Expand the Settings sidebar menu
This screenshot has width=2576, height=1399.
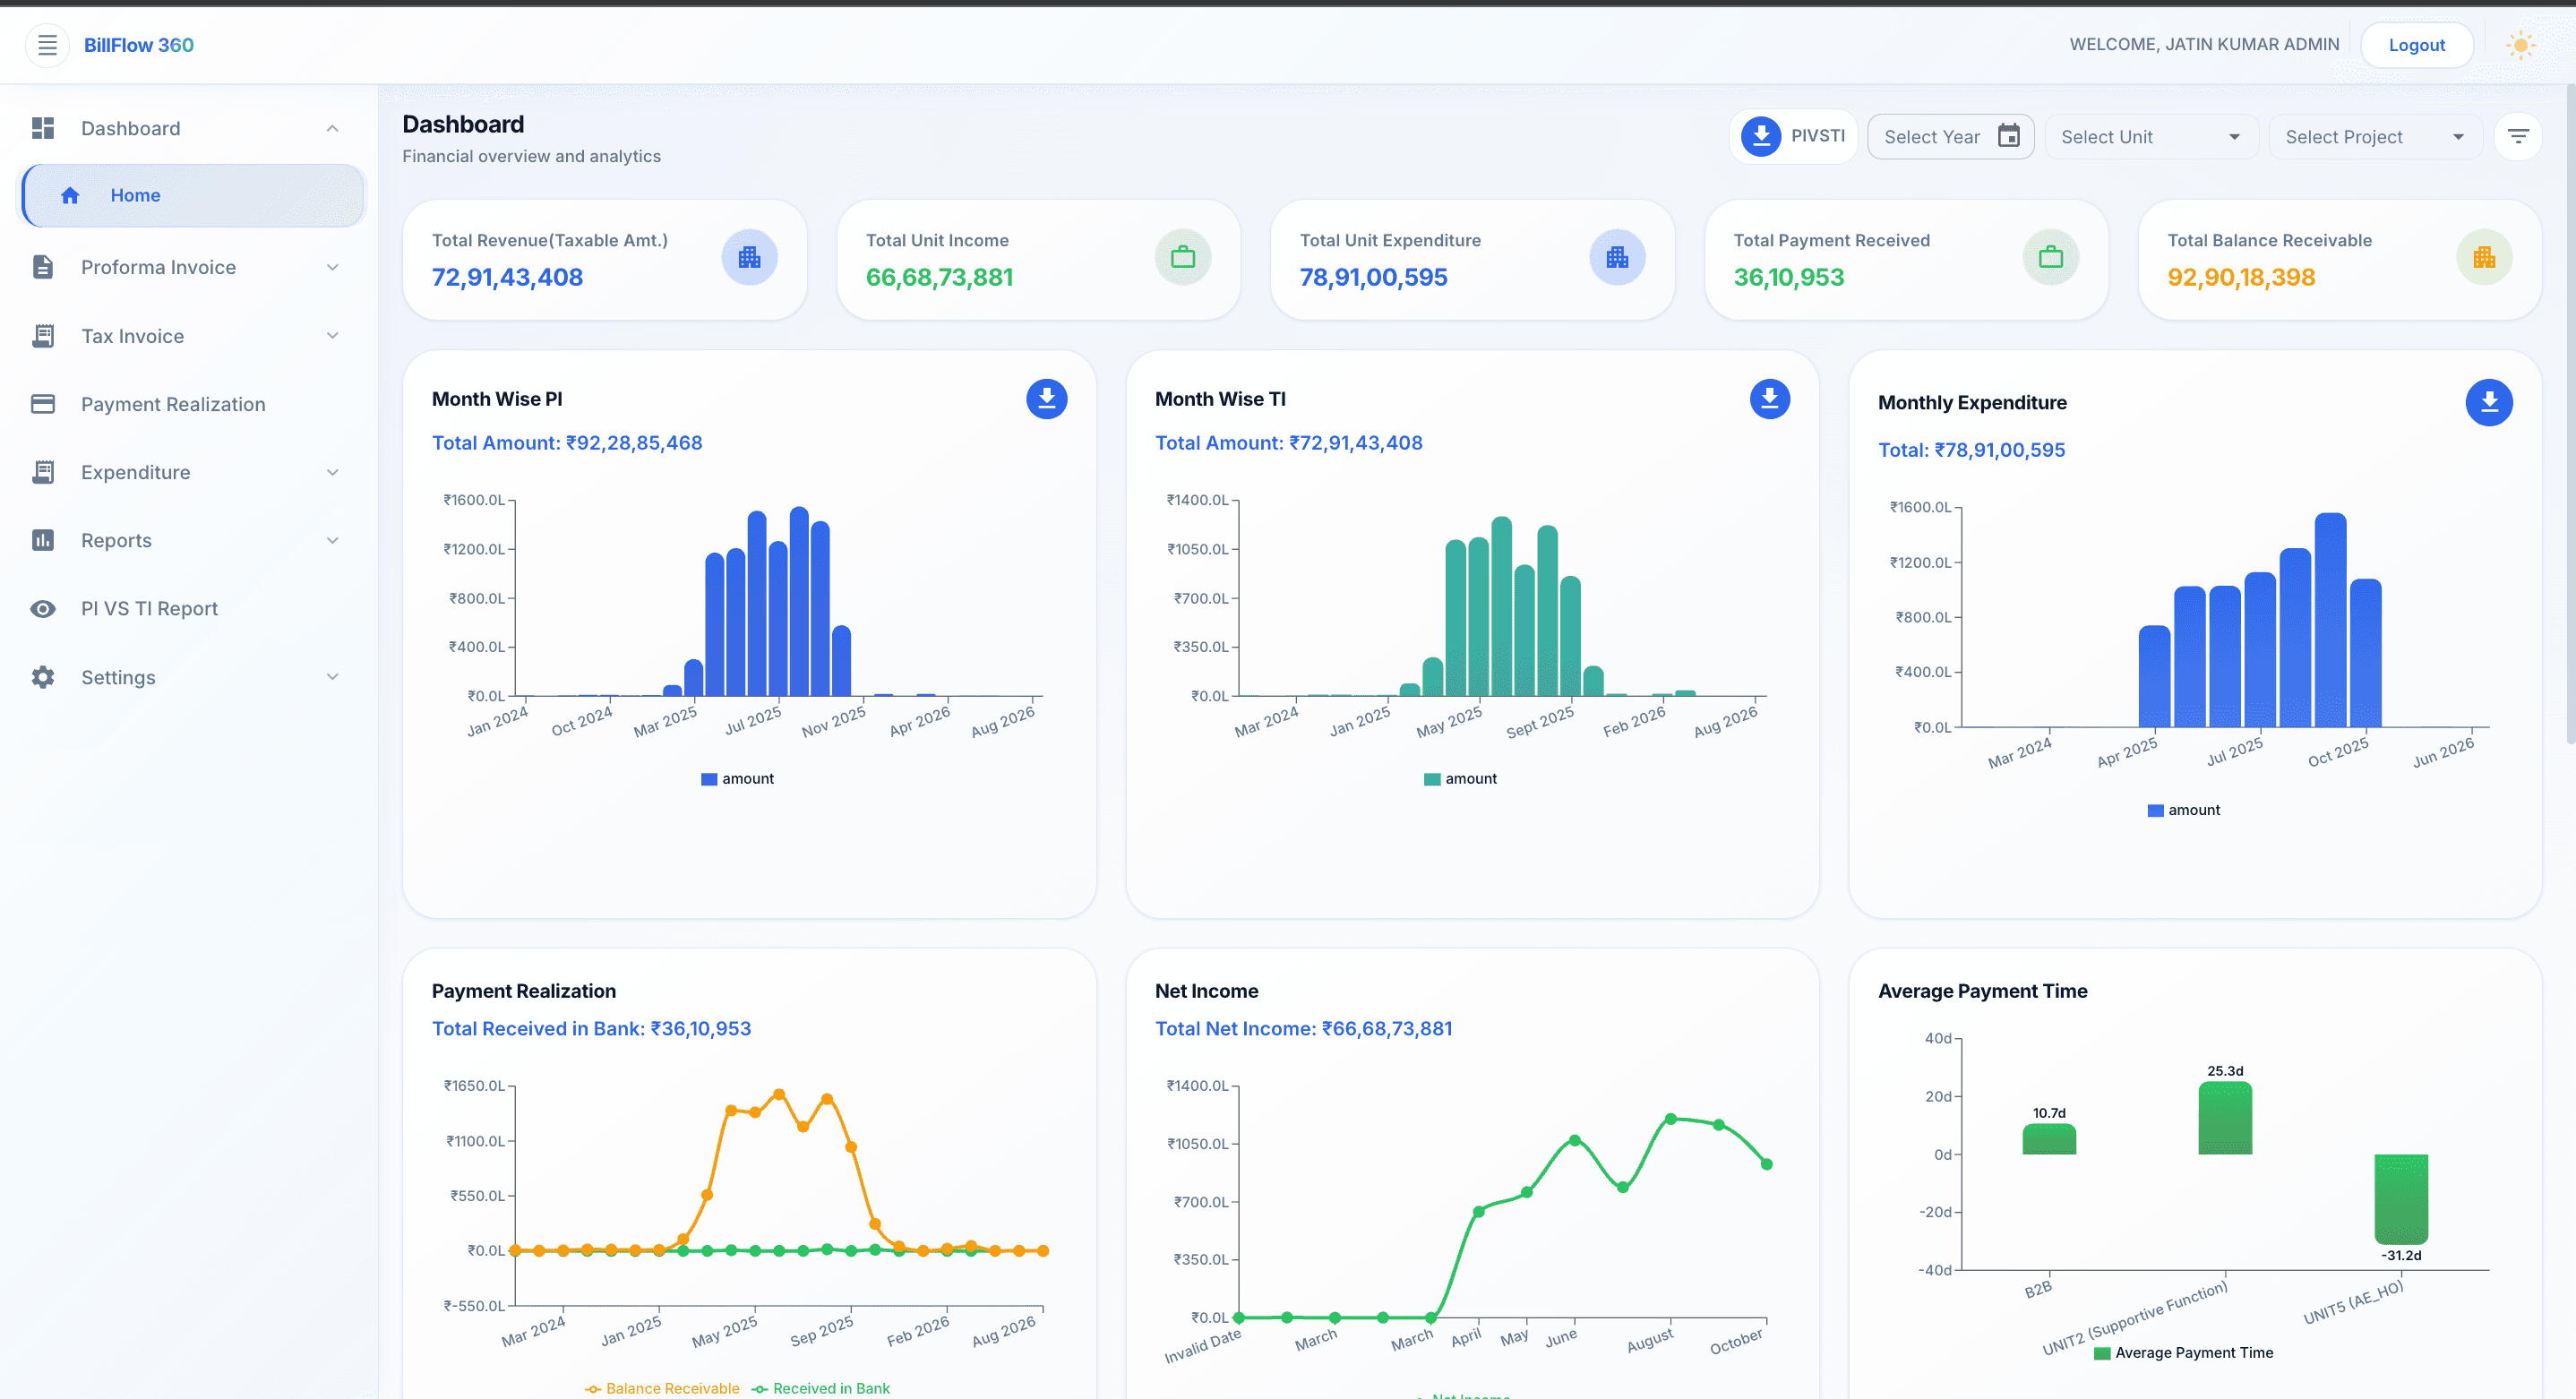190,677
